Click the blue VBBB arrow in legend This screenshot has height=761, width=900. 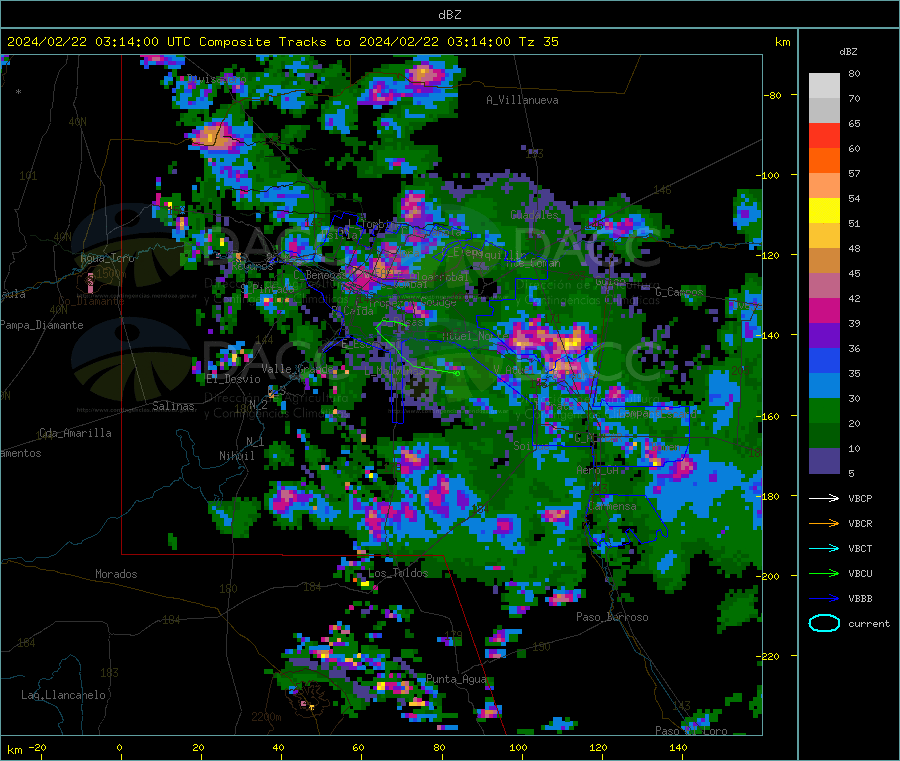coord(824,599)
